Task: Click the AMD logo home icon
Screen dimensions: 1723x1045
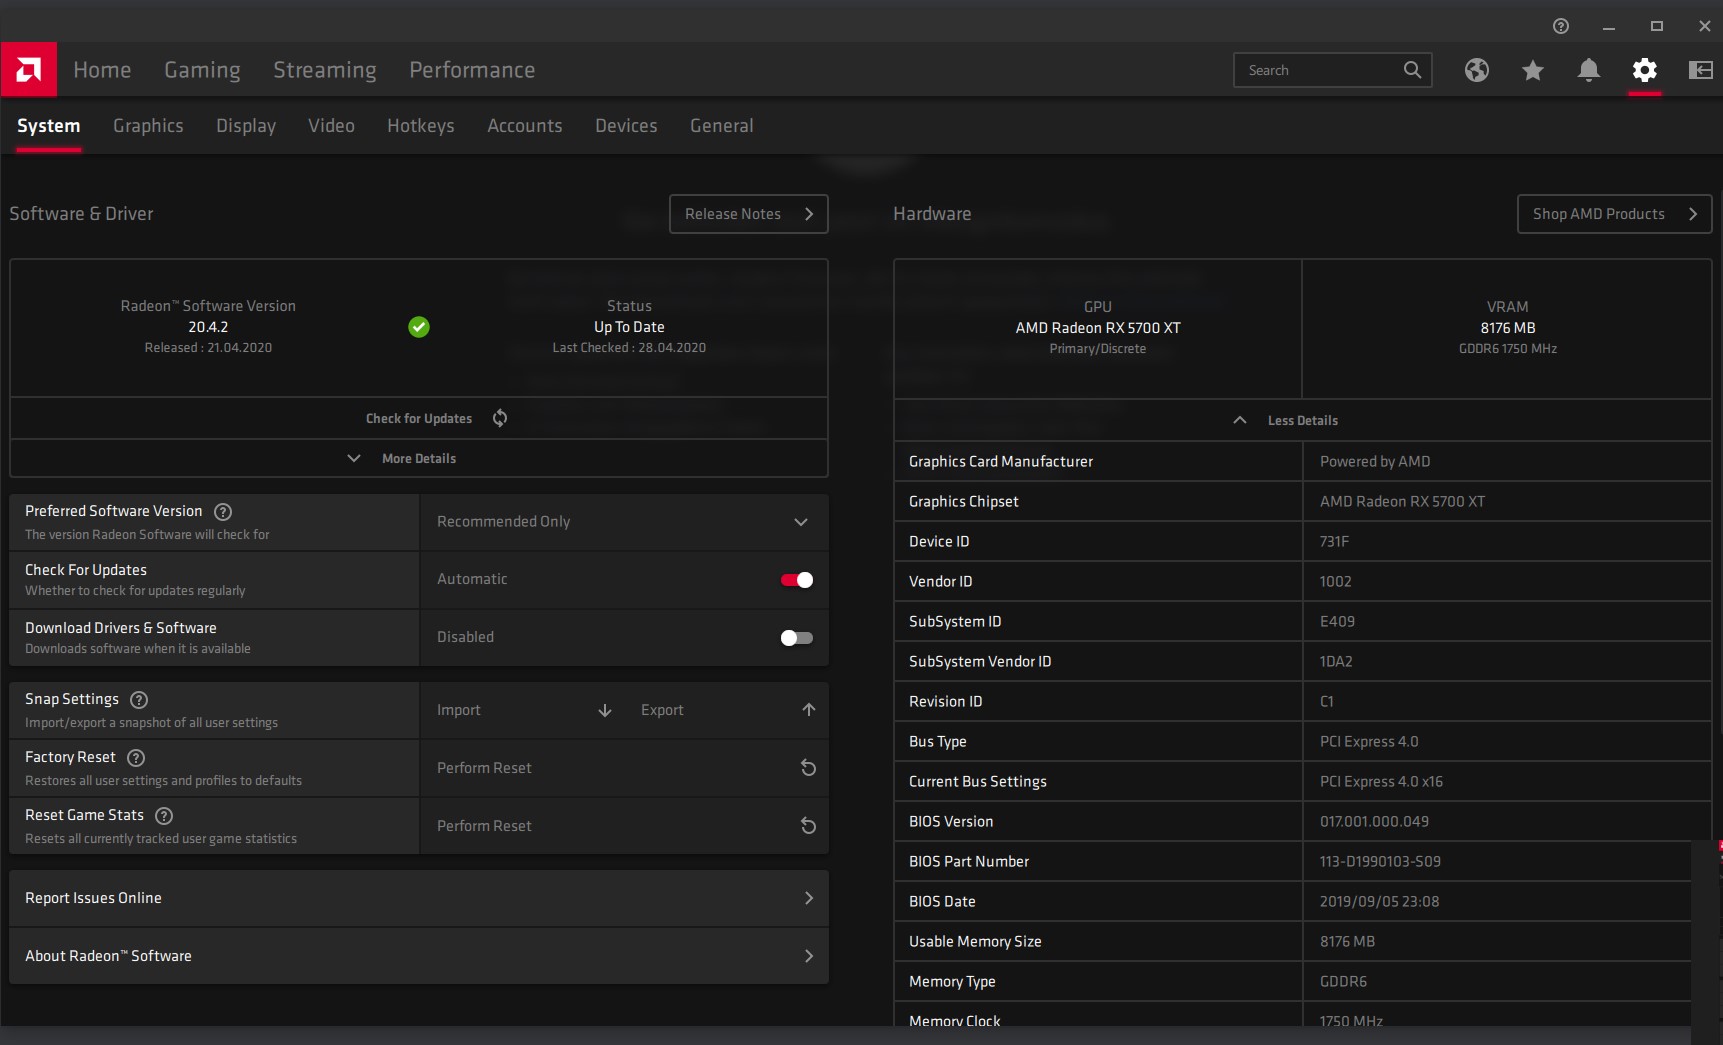Action: tap(29, 69)
